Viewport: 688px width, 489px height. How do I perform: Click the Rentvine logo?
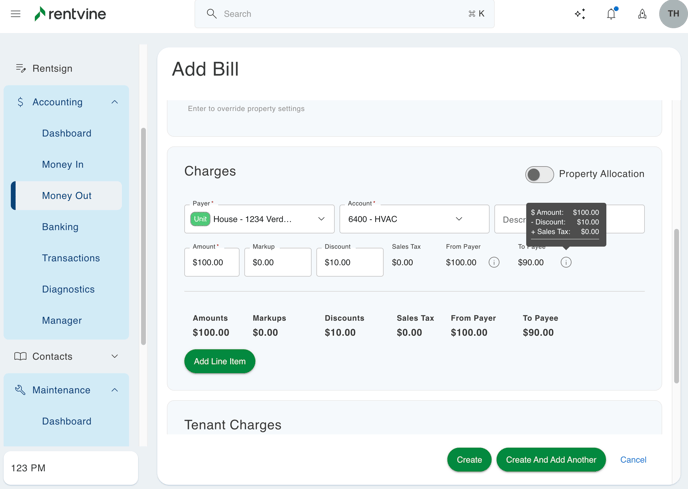click(x=70, y=14)
